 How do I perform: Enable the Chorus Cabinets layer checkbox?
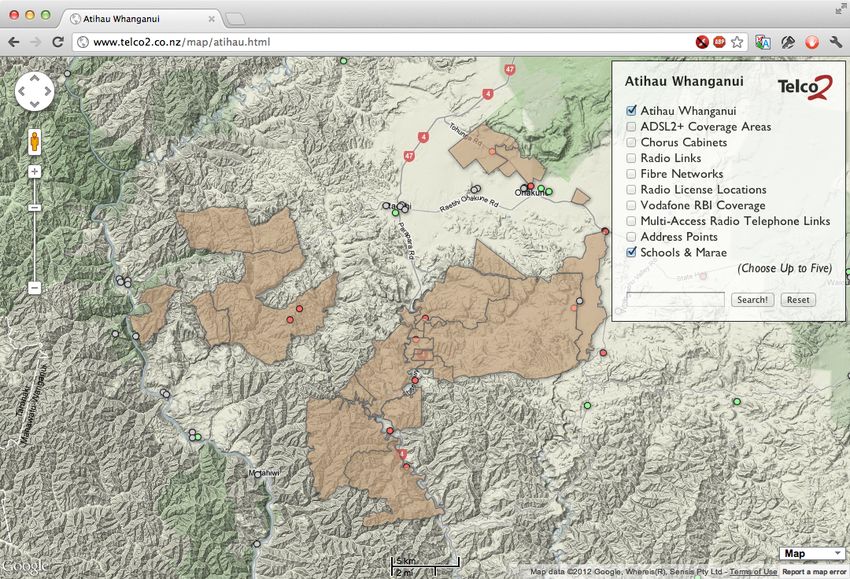(631, 143)
